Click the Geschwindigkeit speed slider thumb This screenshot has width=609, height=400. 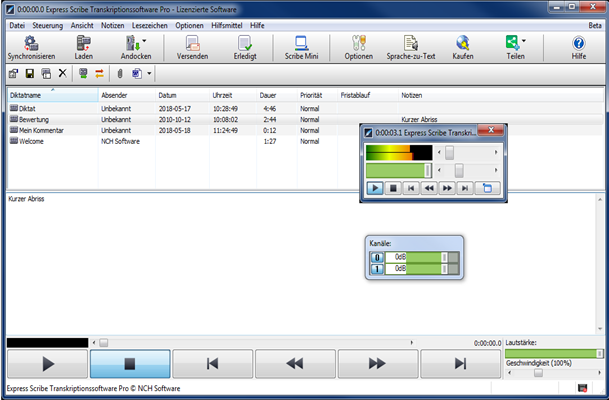538,373
